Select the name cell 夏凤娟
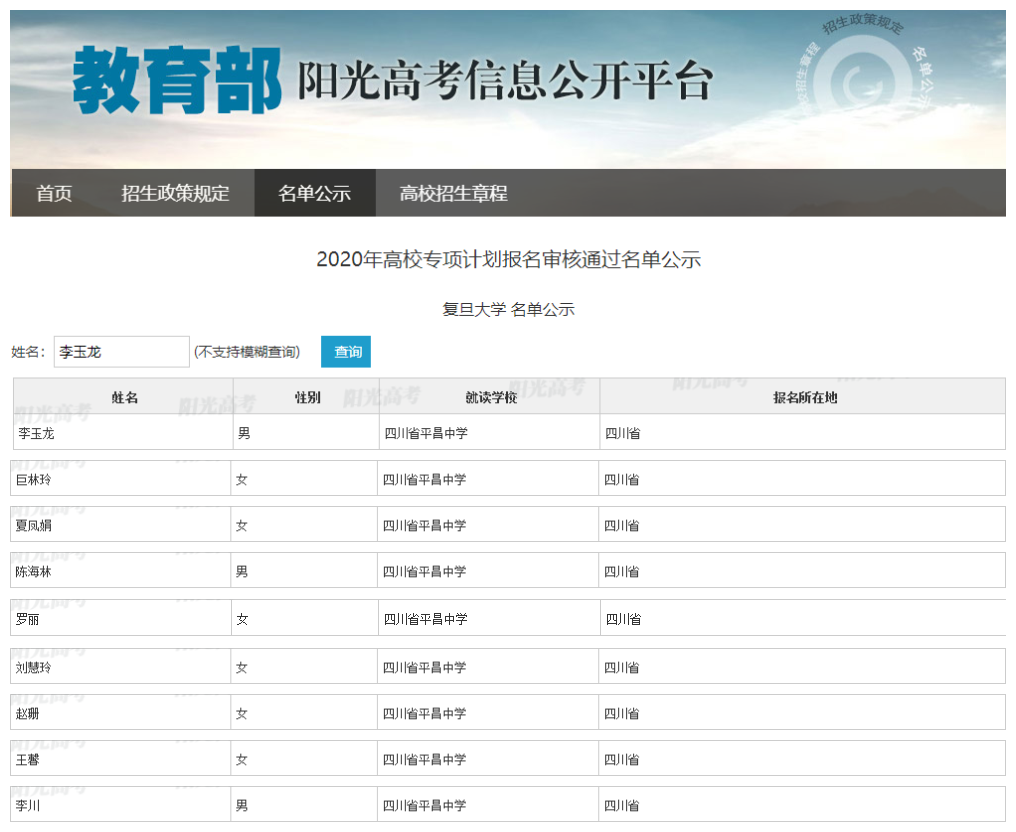This screenshot has height=832, width=1016. click(x=121, y=526)
